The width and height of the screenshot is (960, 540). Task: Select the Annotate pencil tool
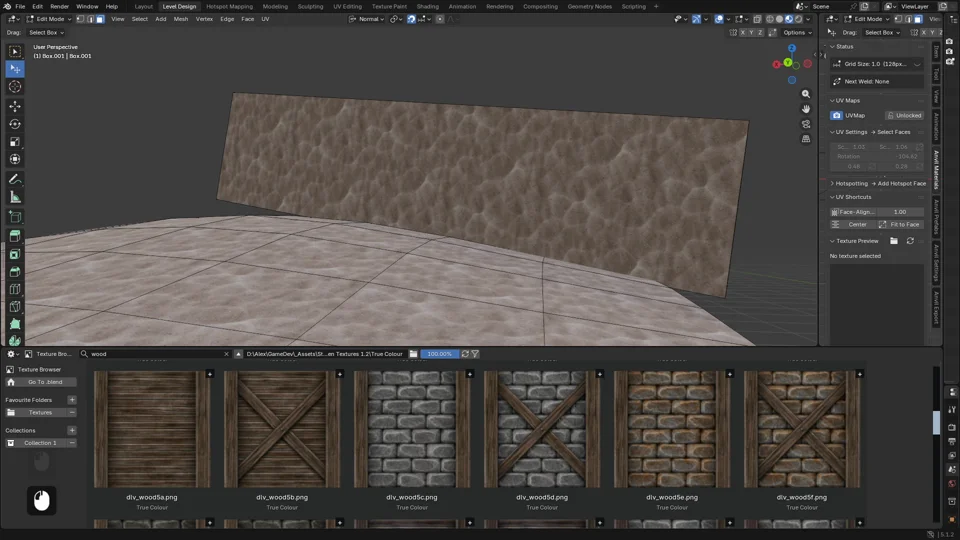coord(15,179)
